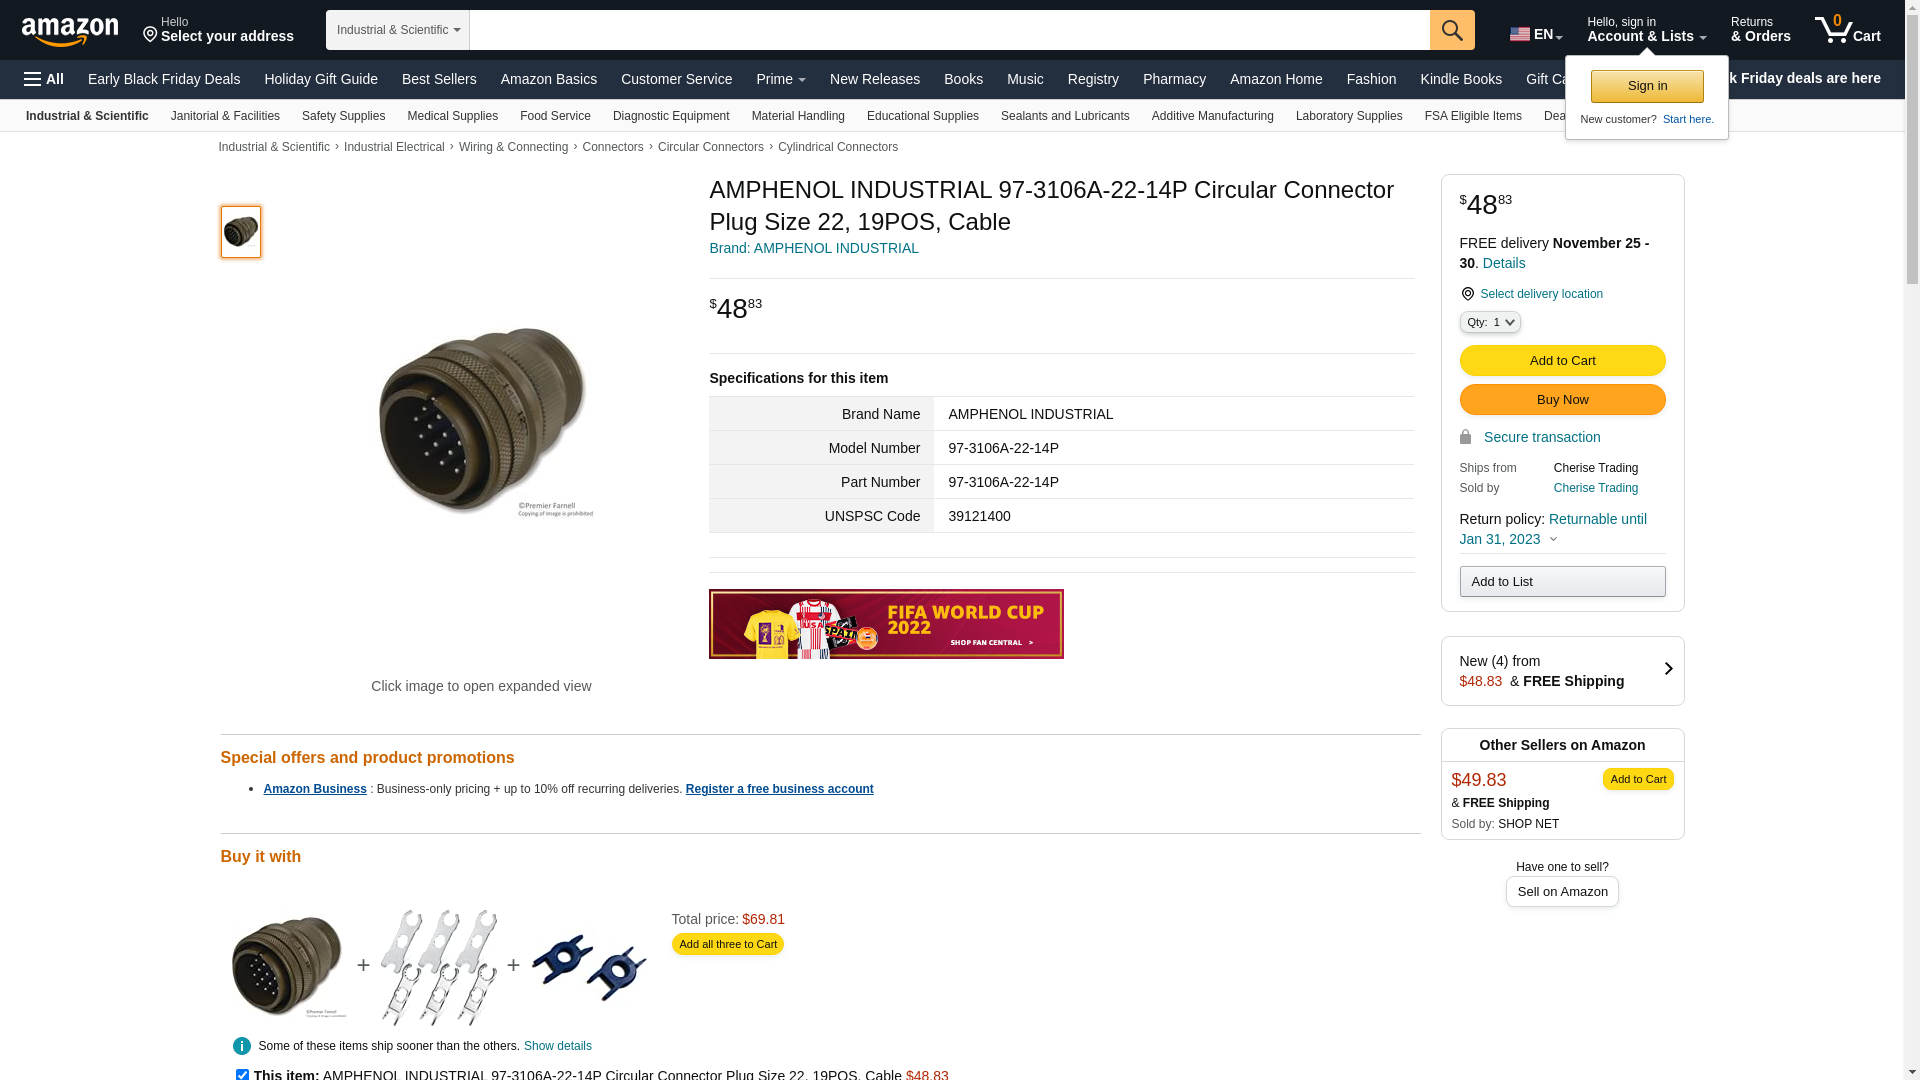Viewport: 1920px width, 1080px height.
Task: Select the connector product thumbnail
Action: (241, 232)
